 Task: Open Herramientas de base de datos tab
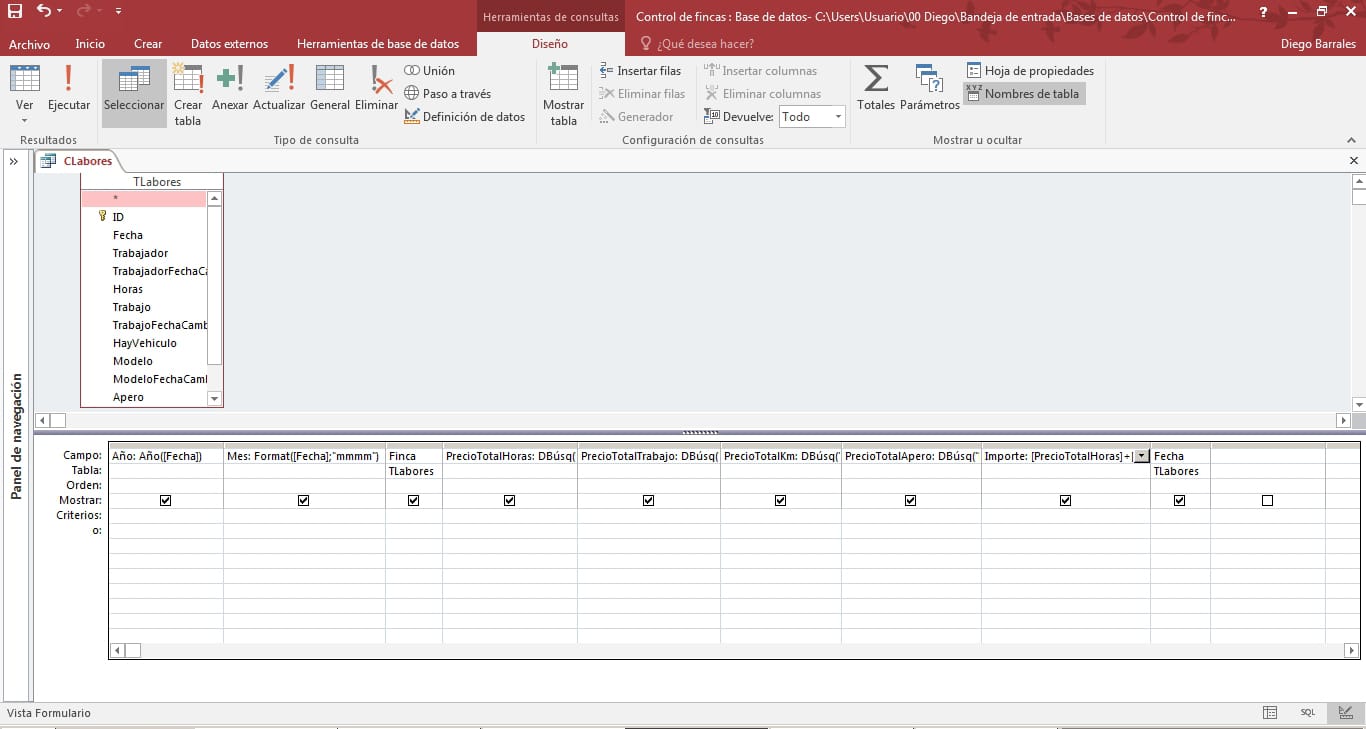click(378, 44)
